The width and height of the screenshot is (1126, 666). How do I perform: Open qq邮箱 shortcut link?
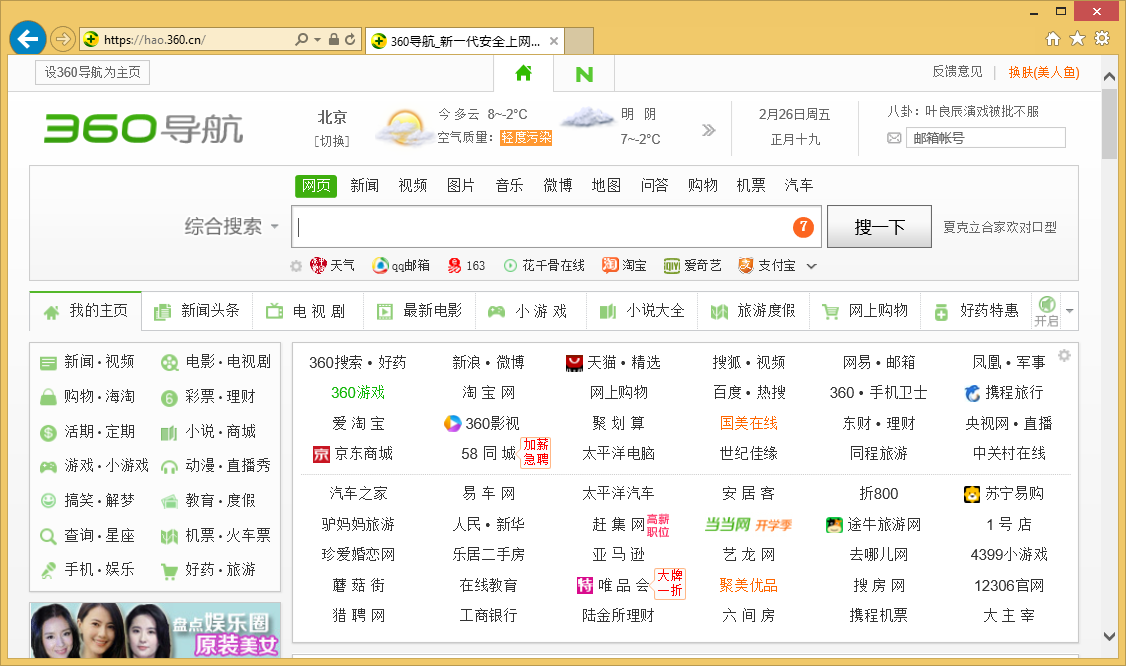pos(401,266)
